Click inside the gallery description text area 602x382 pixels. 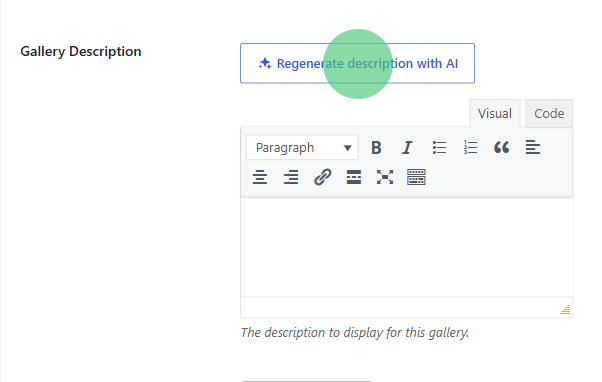pyautogui.click(x=407, y=247)
